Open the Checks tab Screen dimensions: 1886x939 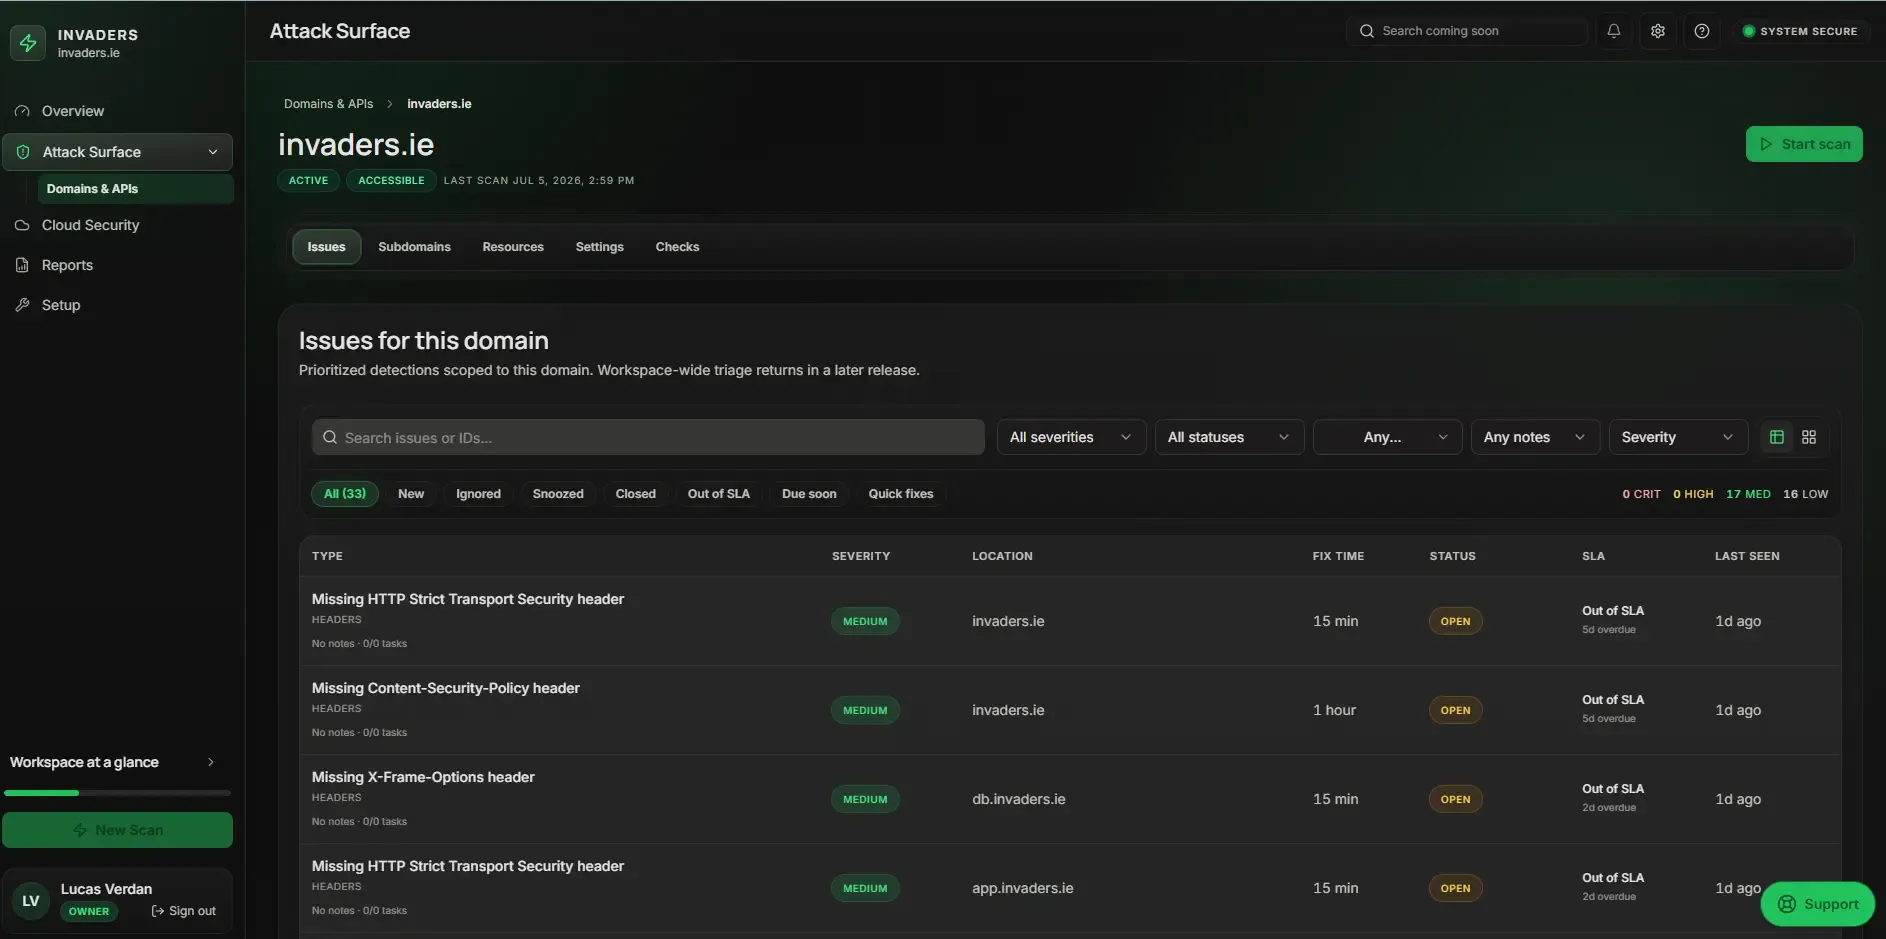coord(677,247)
